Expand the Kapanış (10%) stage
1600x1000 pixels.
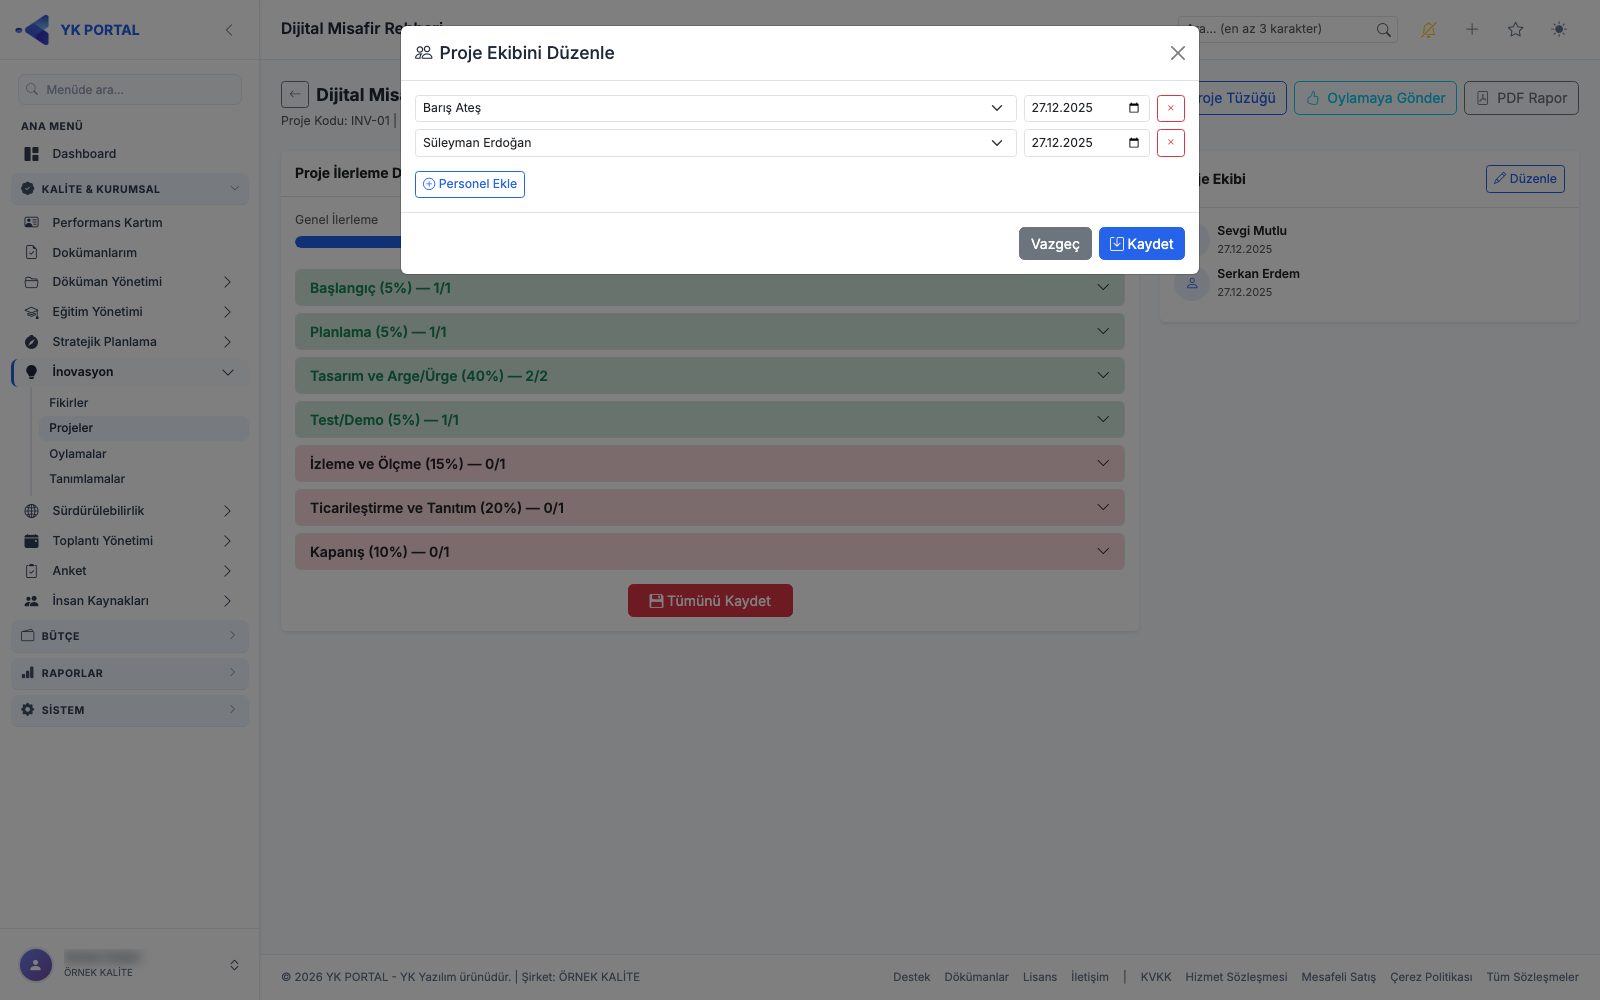tap(709, 552)
